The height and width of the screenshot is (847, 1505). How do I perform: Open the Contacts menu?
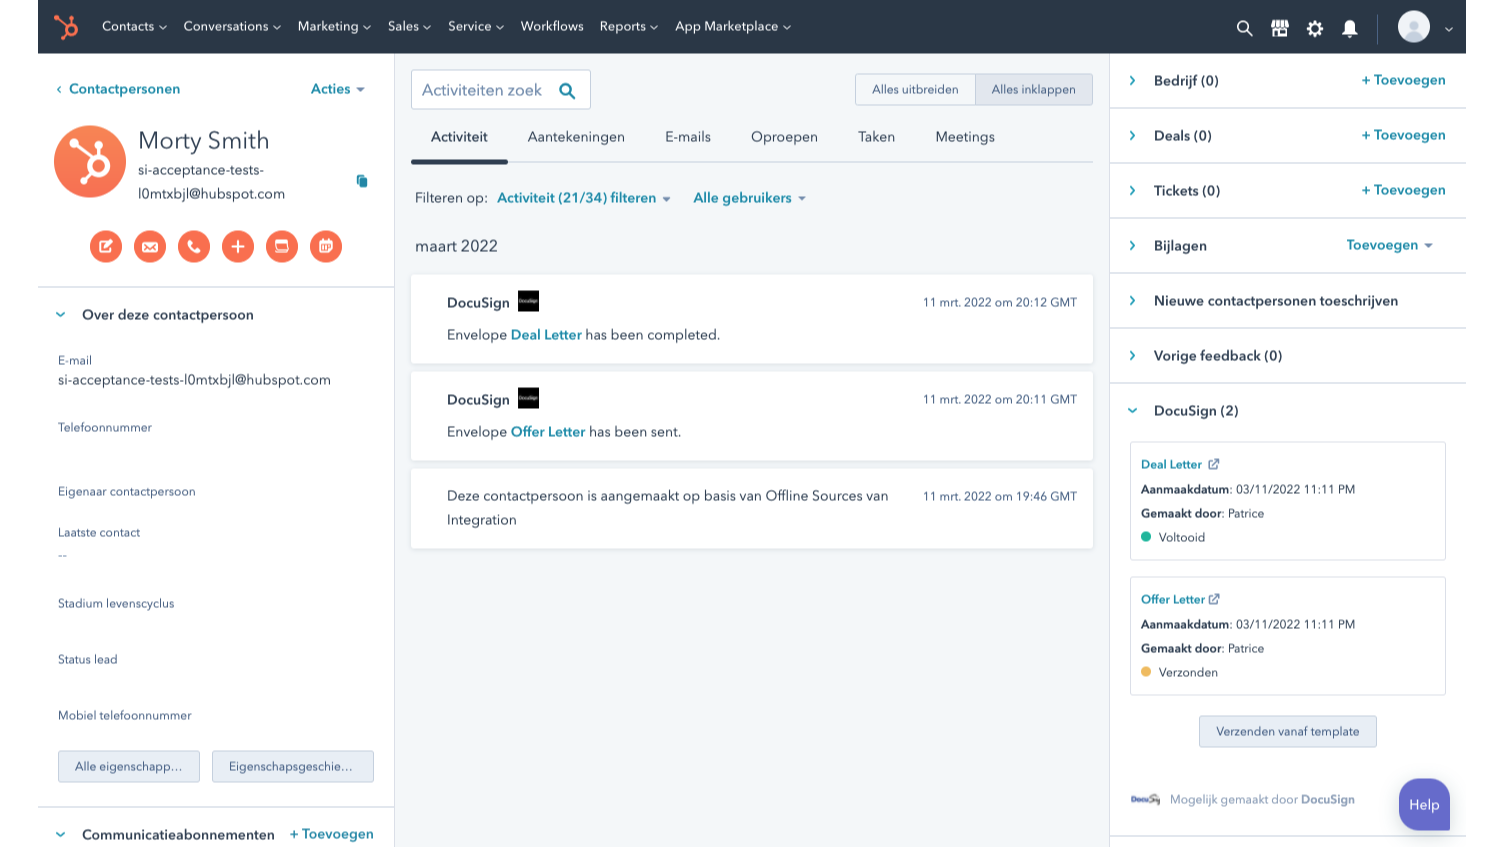[134, 27]
